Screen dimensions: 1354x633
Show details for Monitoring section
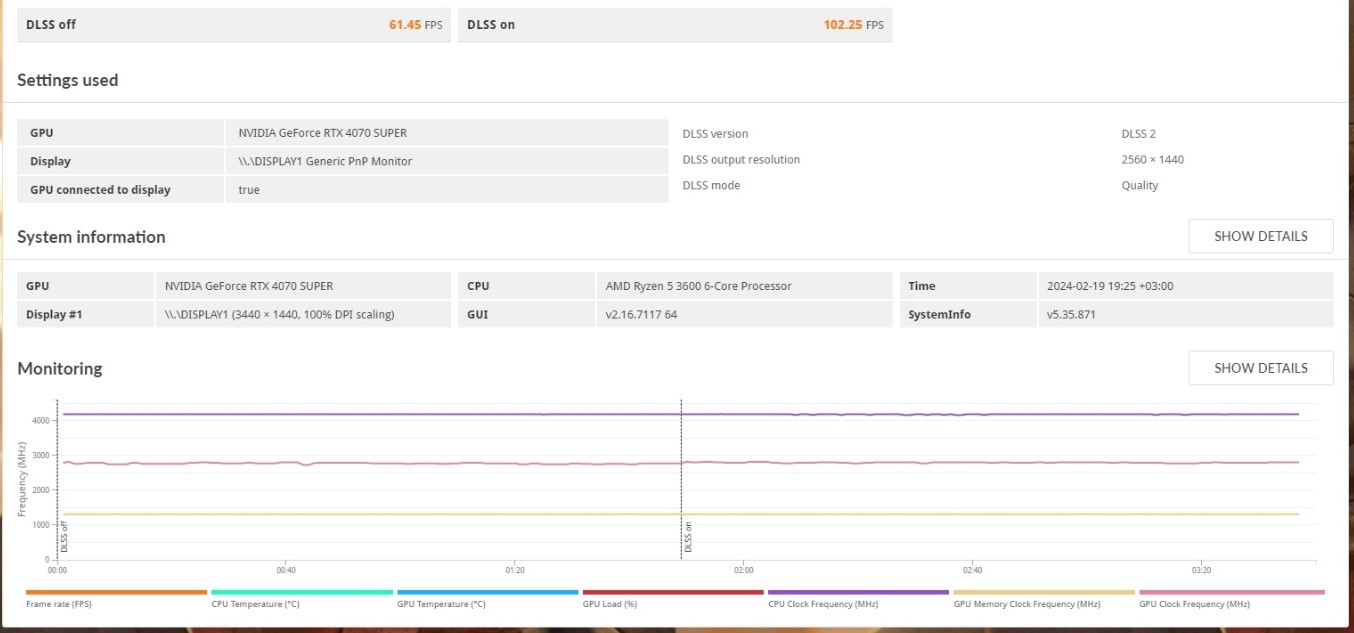(x=1261, y=368)
